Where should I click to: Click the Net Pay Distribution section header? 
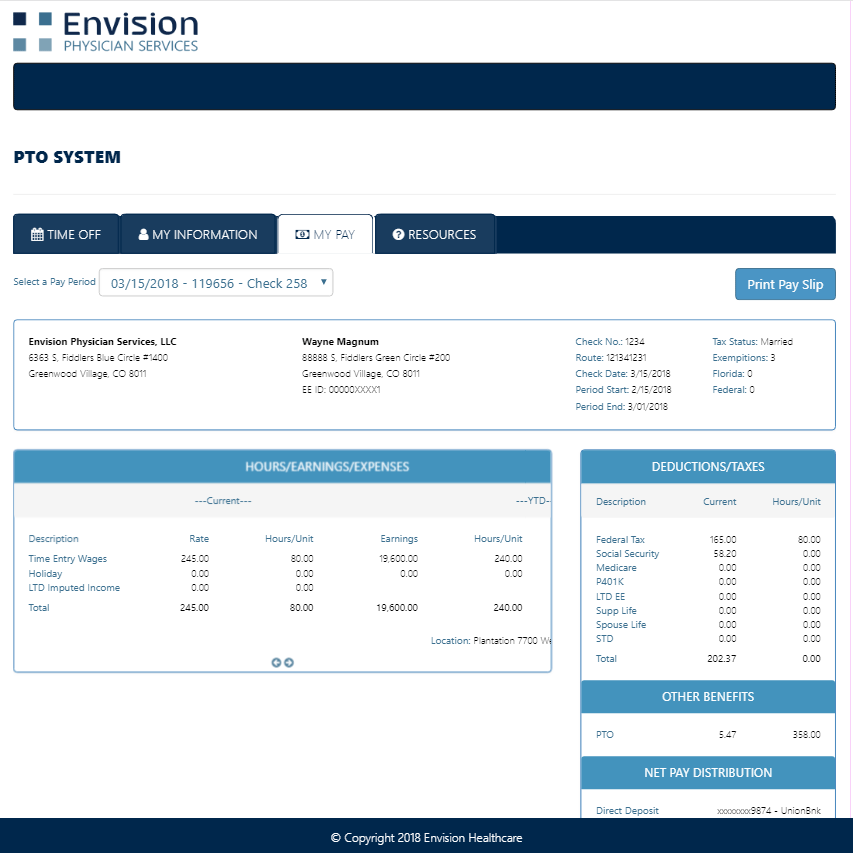point(708,773)
